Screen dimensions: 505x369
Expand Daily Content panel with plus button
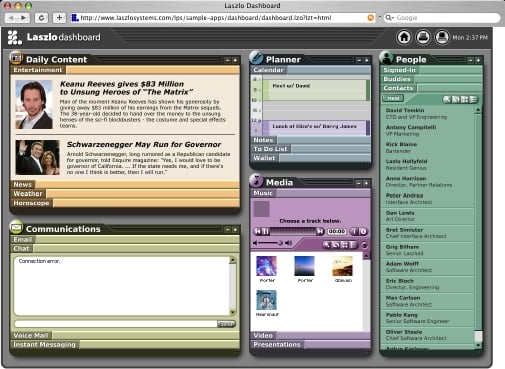point(235,60)
